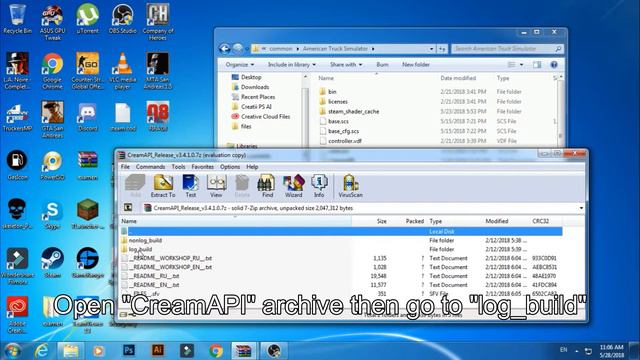Show hidden system tray icons arrow
The height and width of the screenshot is (360, 640).
click(576, 351)
